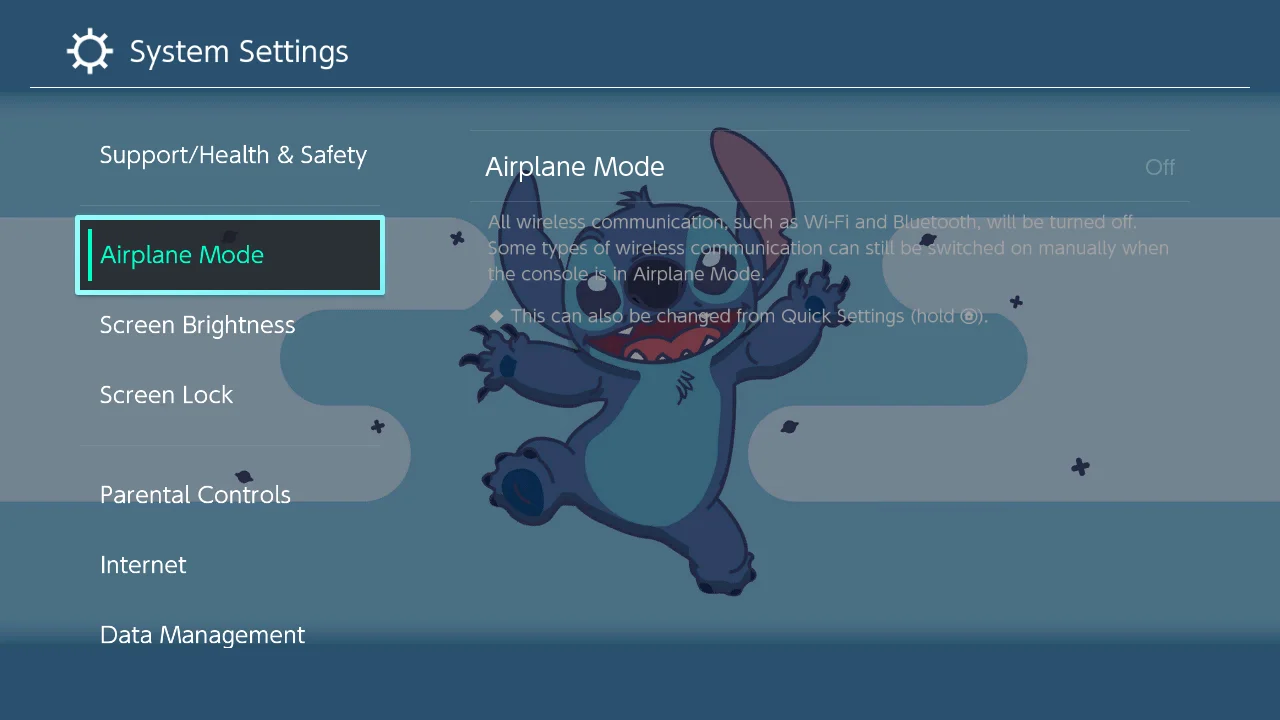The image size is (1280, 720).
Task: Open Screen Lock settings
Action: 166,394
